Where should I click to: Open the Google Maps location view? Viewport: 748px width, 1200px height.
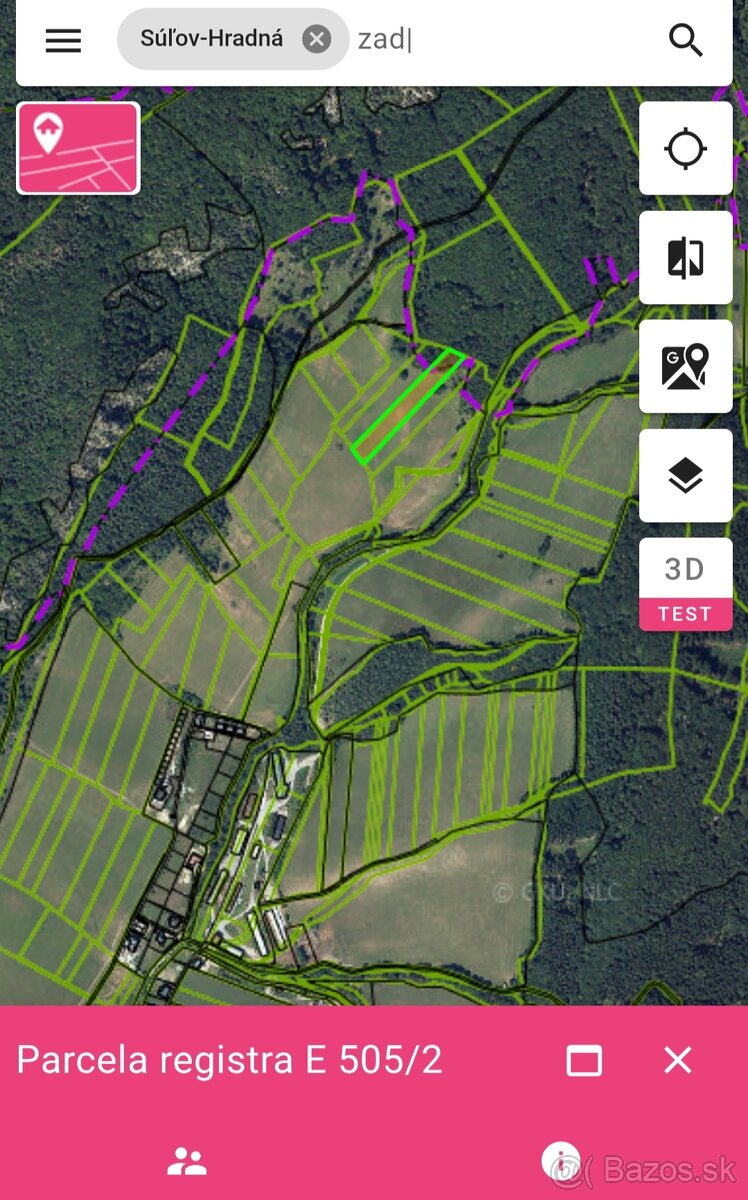686,367
